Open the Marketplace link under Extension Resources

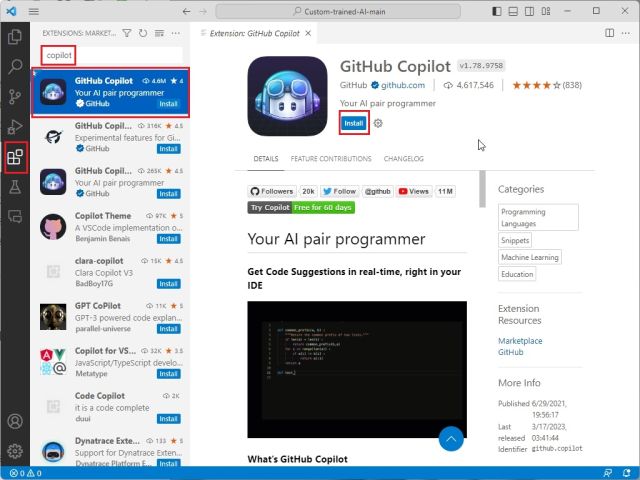click(520, 341)
